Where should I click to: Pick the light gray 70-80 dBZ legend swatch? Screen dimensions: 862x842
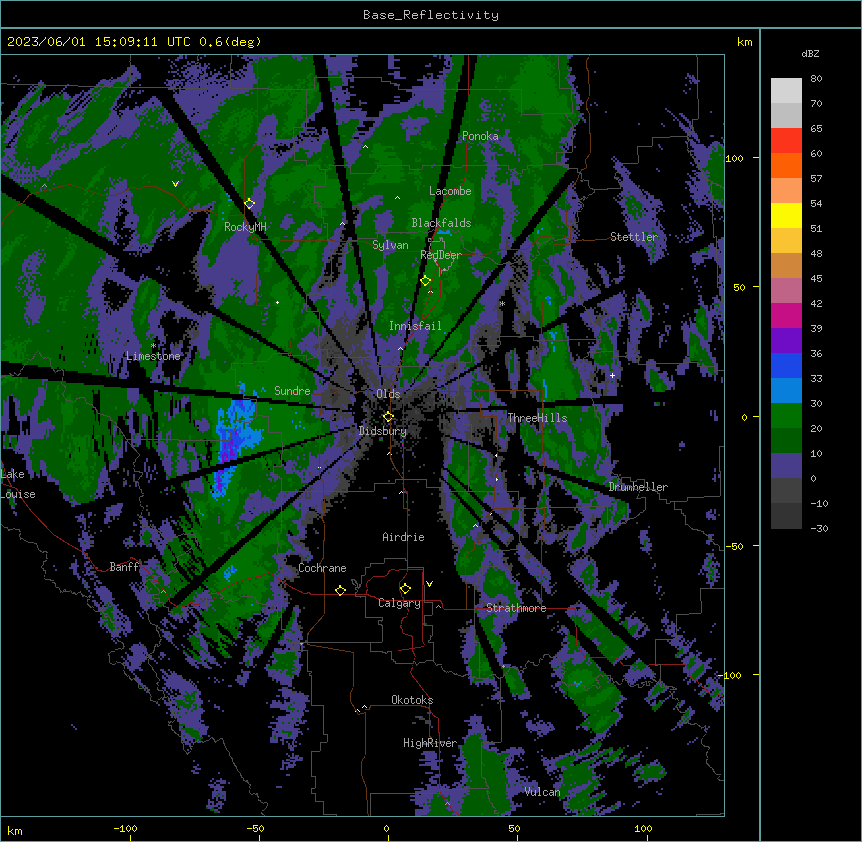786,91
